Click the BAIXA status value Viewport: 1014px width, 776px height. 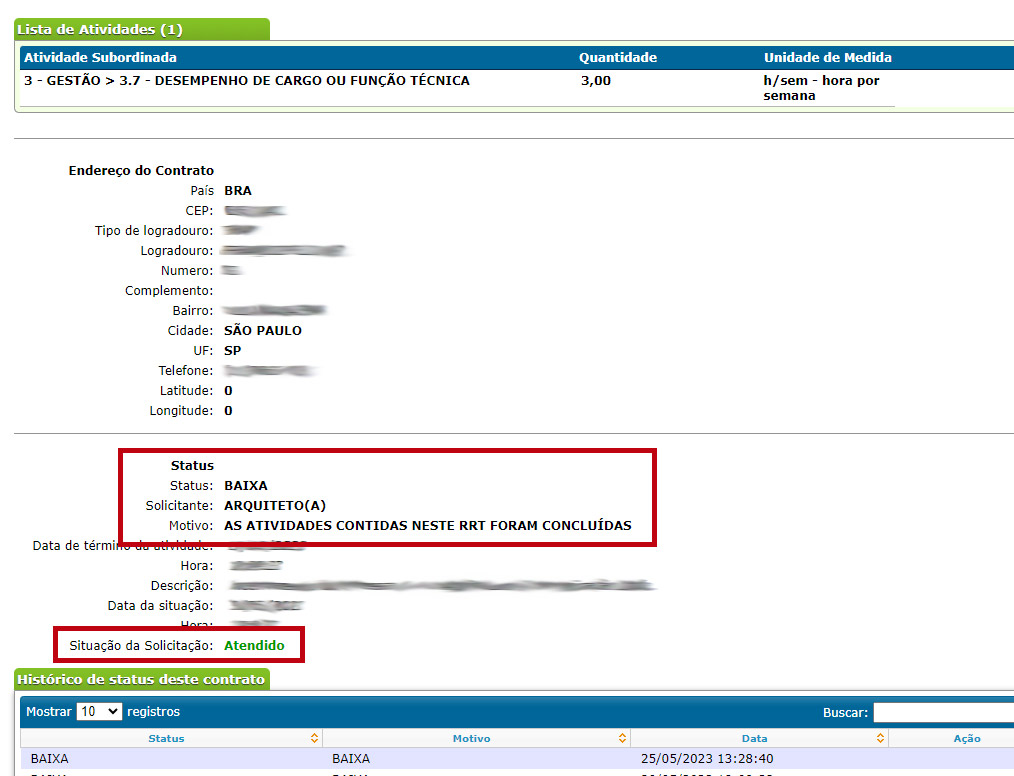pos(246,486)
